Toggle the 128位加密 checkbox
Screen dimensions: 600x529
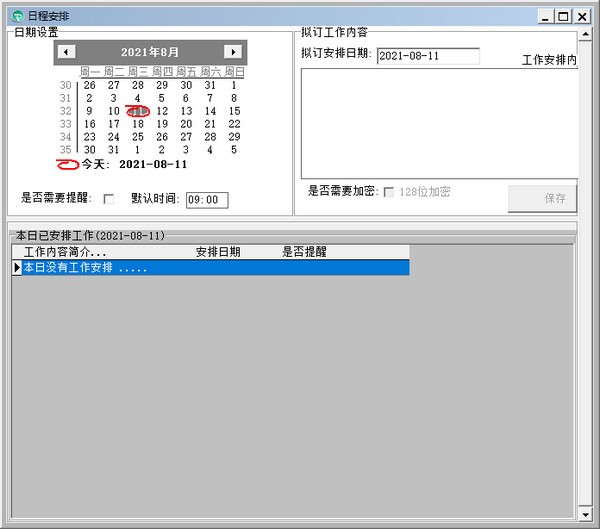[x=388, y=192]
